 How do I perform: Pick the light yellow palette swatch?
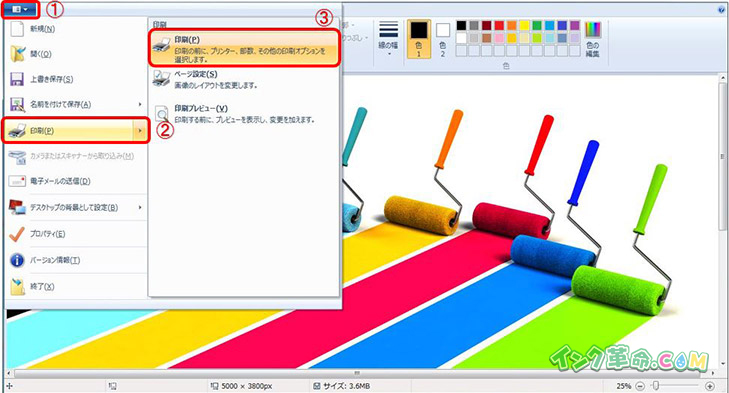coord(524,38)
